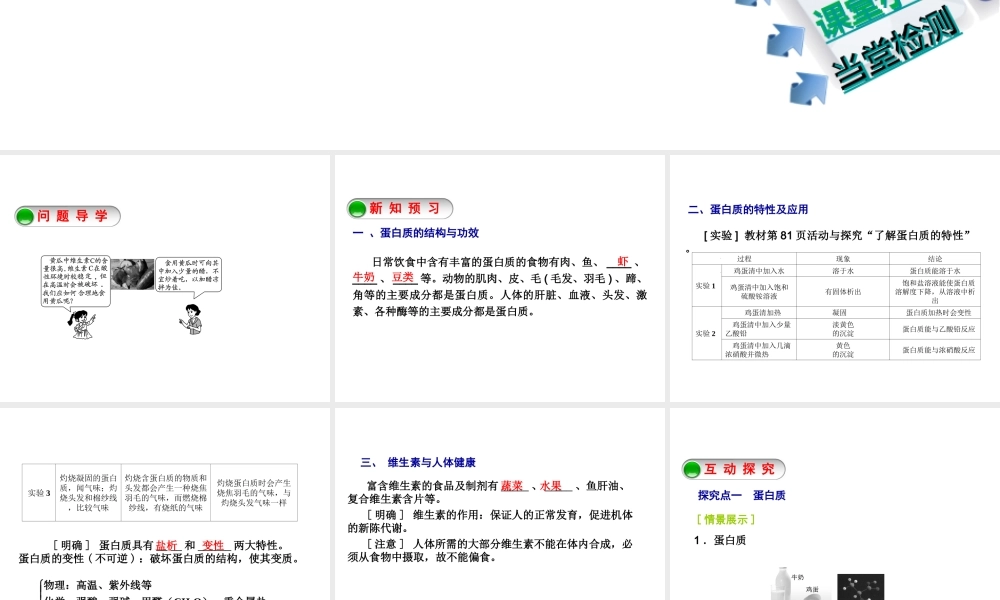Viewport: 1000px width, 600px height.
Task: Click the 实验1 row label
Action: pyautogui.click(x=706, y=286)
